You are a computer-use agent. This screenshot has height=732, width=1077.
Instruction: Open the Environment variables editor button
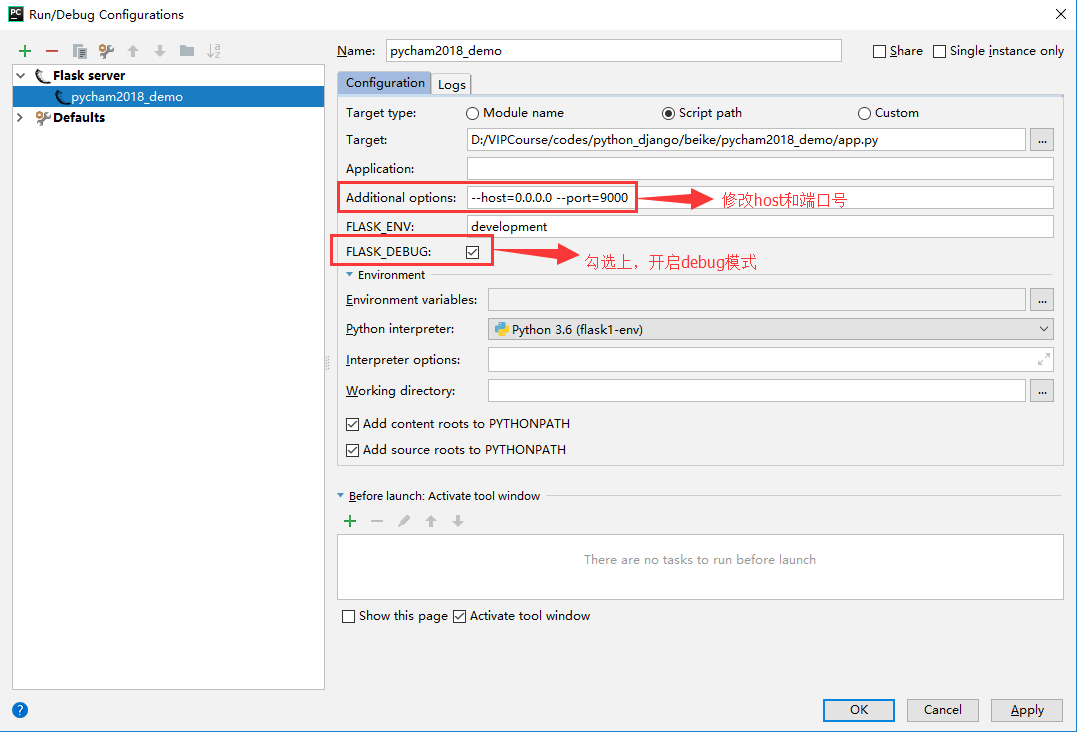pos(1042,300)
